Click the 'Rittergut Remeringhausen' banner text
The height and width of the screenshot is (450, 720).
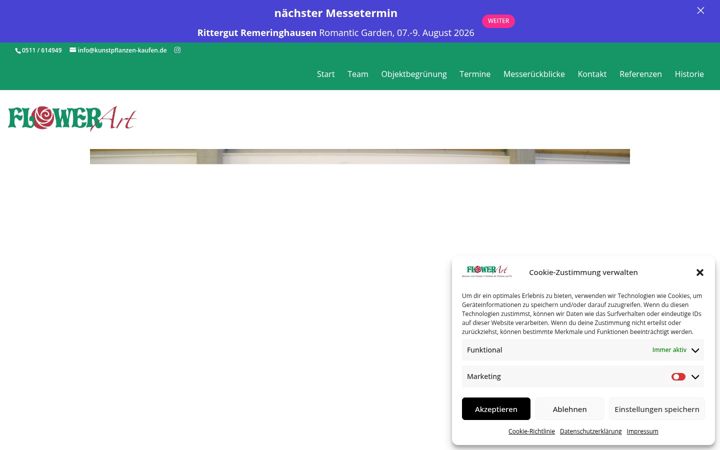(x=257, y=33)
